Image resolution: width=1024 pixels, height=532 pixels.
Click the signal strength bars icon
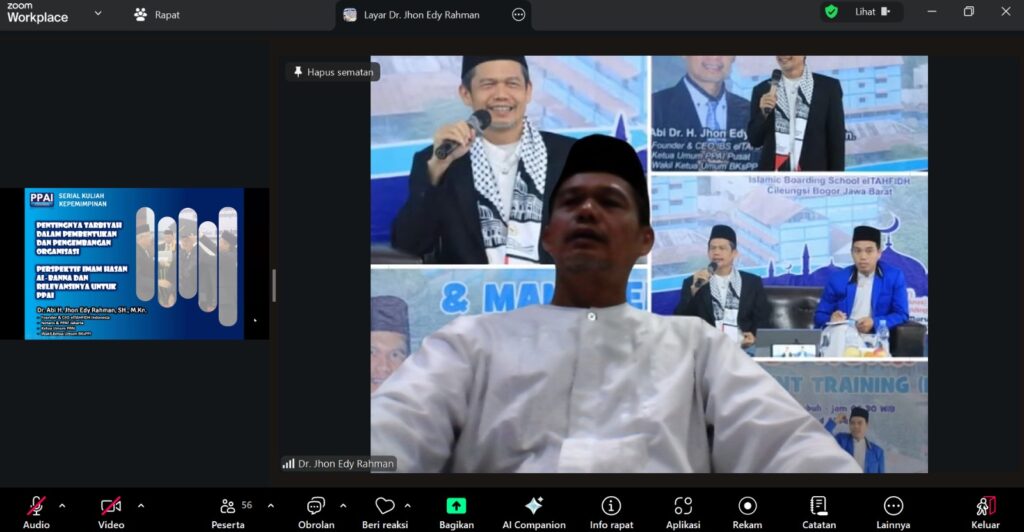point(288,463)
